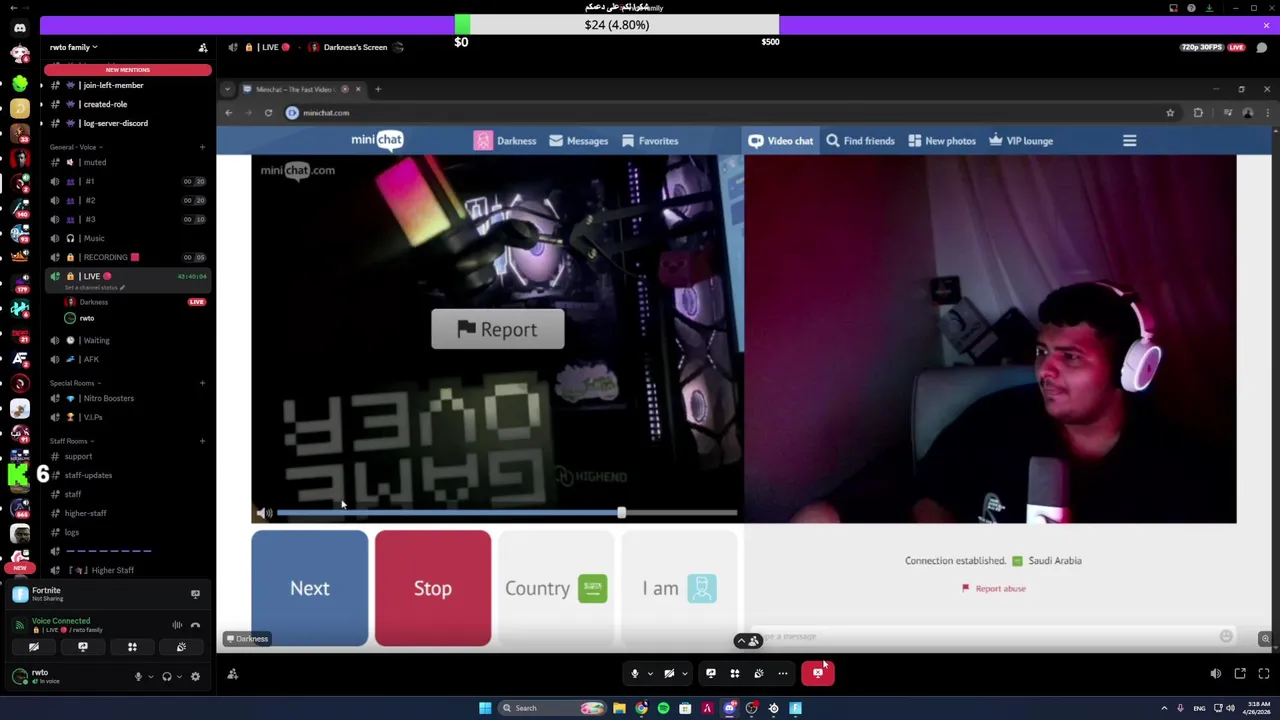Screen dimensions: 1280x720
Task: Click emoji smiley in message box
Action: click(1226, 636)
